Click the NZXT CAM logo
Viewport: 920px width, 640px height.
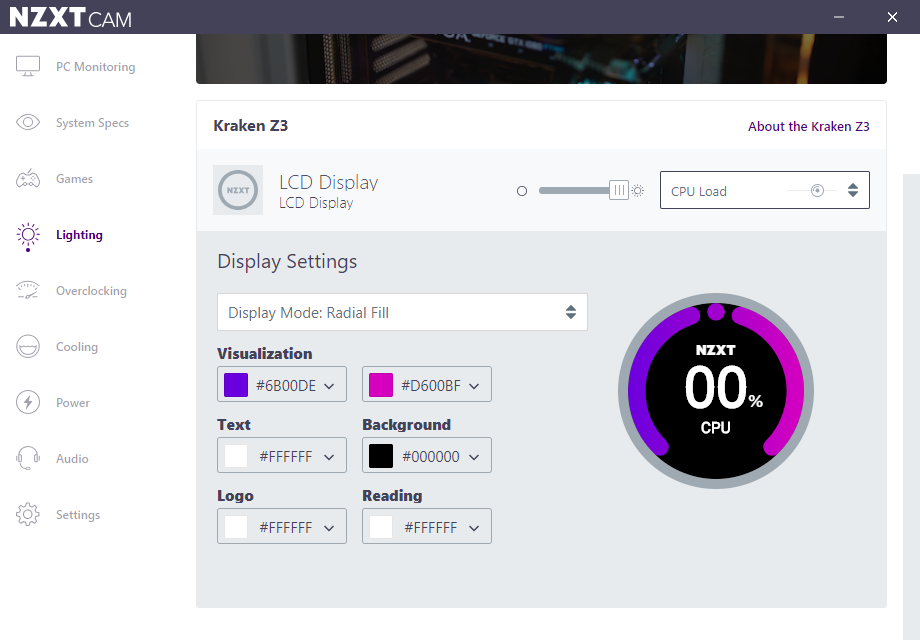71,18
